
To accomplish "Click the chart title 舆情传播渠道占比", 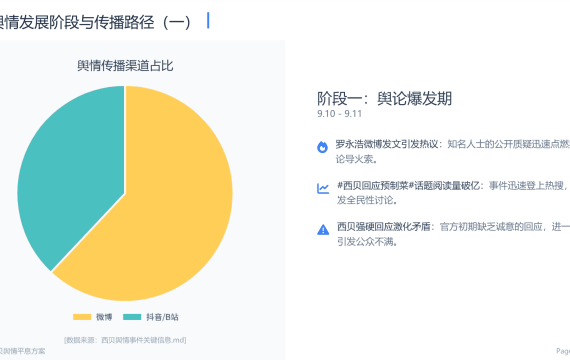I will (x=125, y=66).
